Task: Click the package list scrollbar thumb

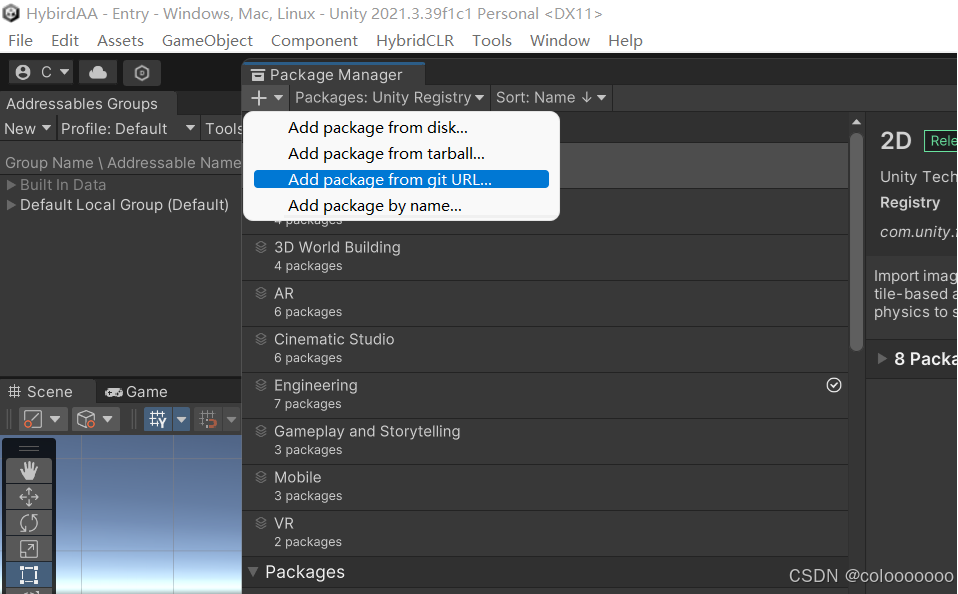Action: coord(857,241)
